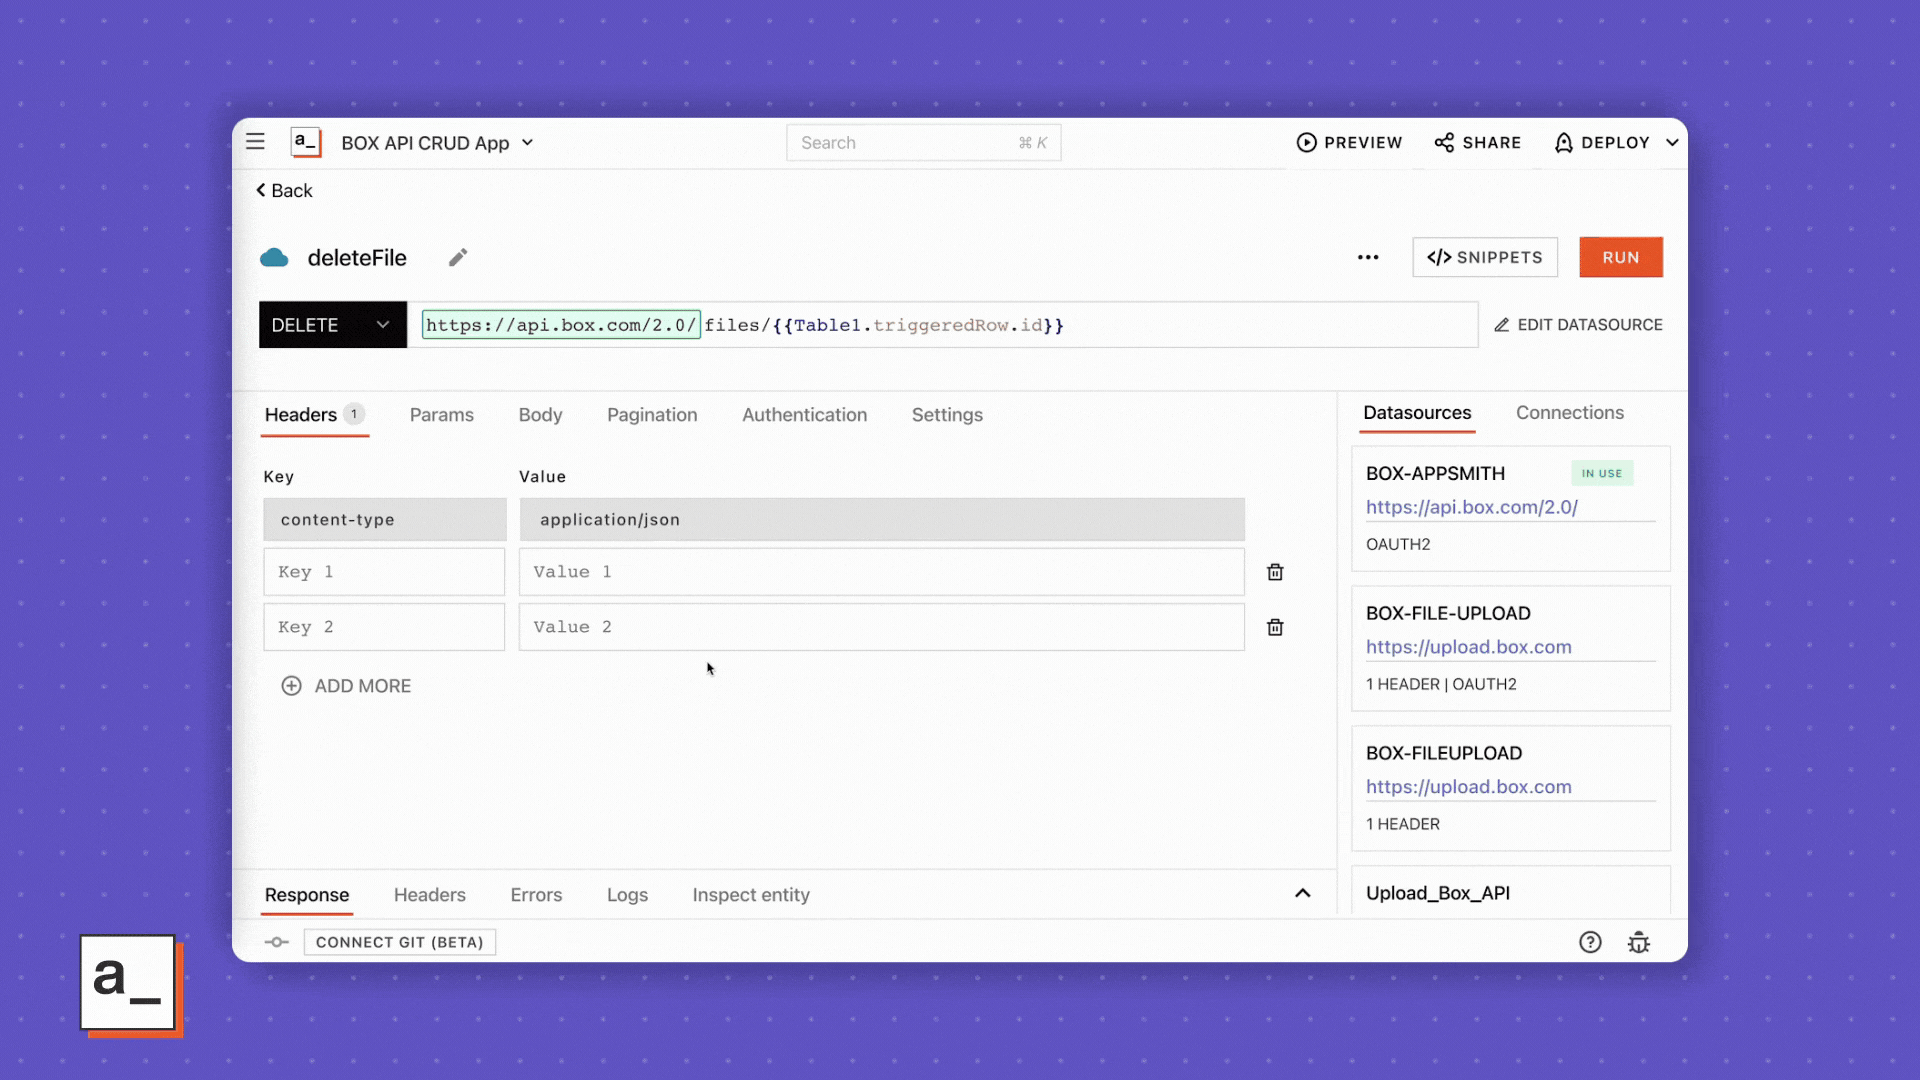Switch to the Settings tab
The image size is (1920, 1080).
[x=947, y=415]
